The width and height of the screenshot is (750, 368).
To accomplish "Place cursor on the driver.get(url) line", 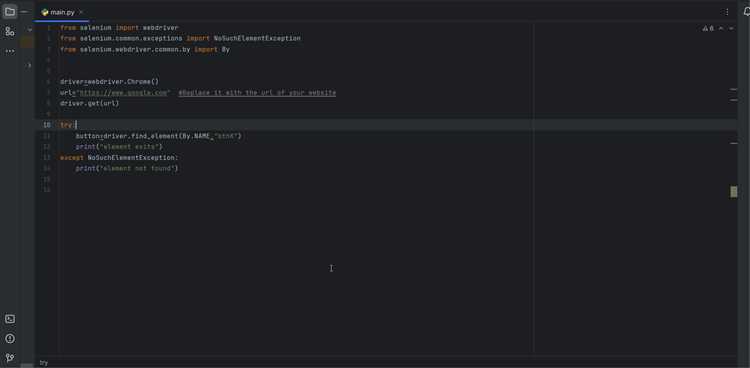I will point(89,103).
